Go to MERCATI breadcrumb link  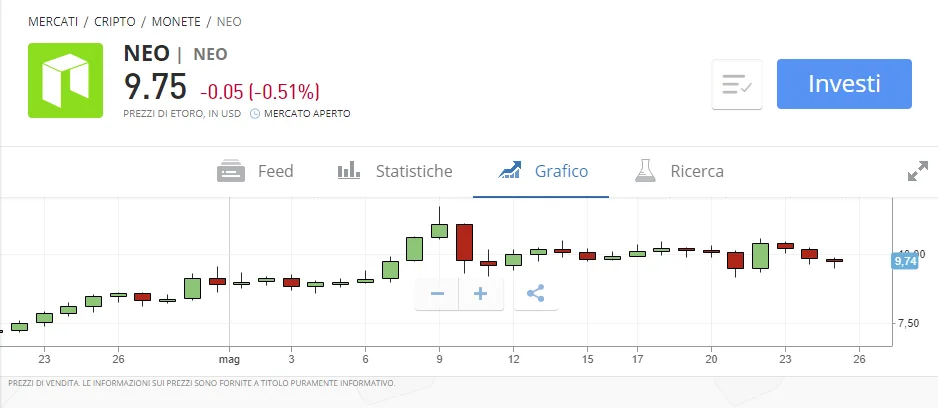click(53, 22)
